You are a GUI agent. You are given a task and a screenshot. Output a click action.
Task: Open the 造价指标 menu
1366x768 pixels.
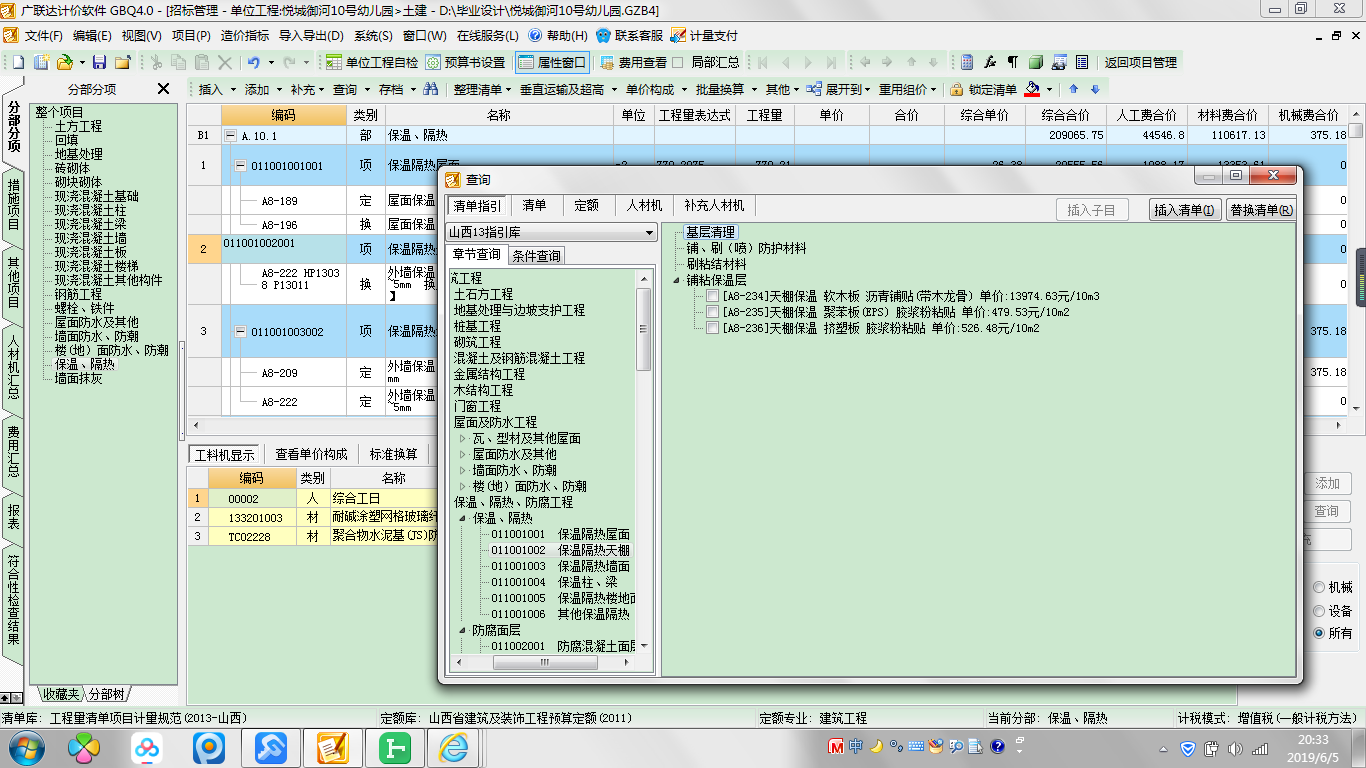pos(245,35)
